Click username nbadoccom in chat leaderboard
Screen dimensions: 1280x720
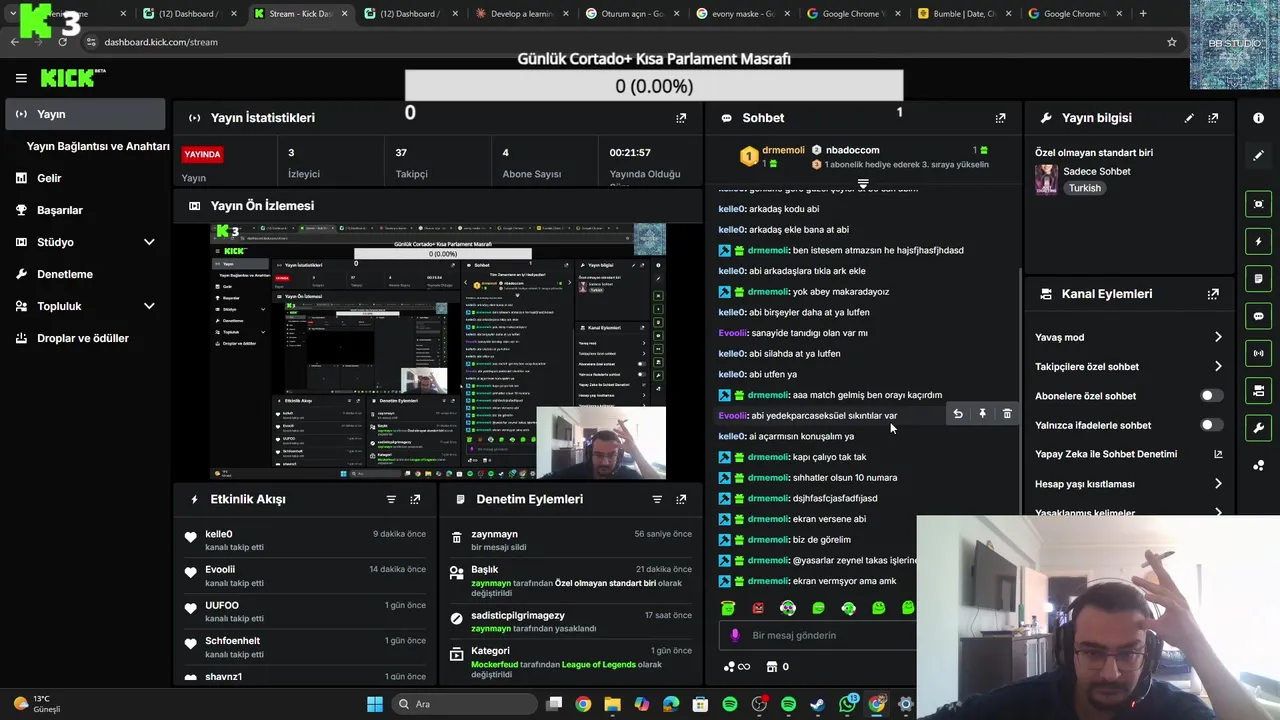[852, 150]
